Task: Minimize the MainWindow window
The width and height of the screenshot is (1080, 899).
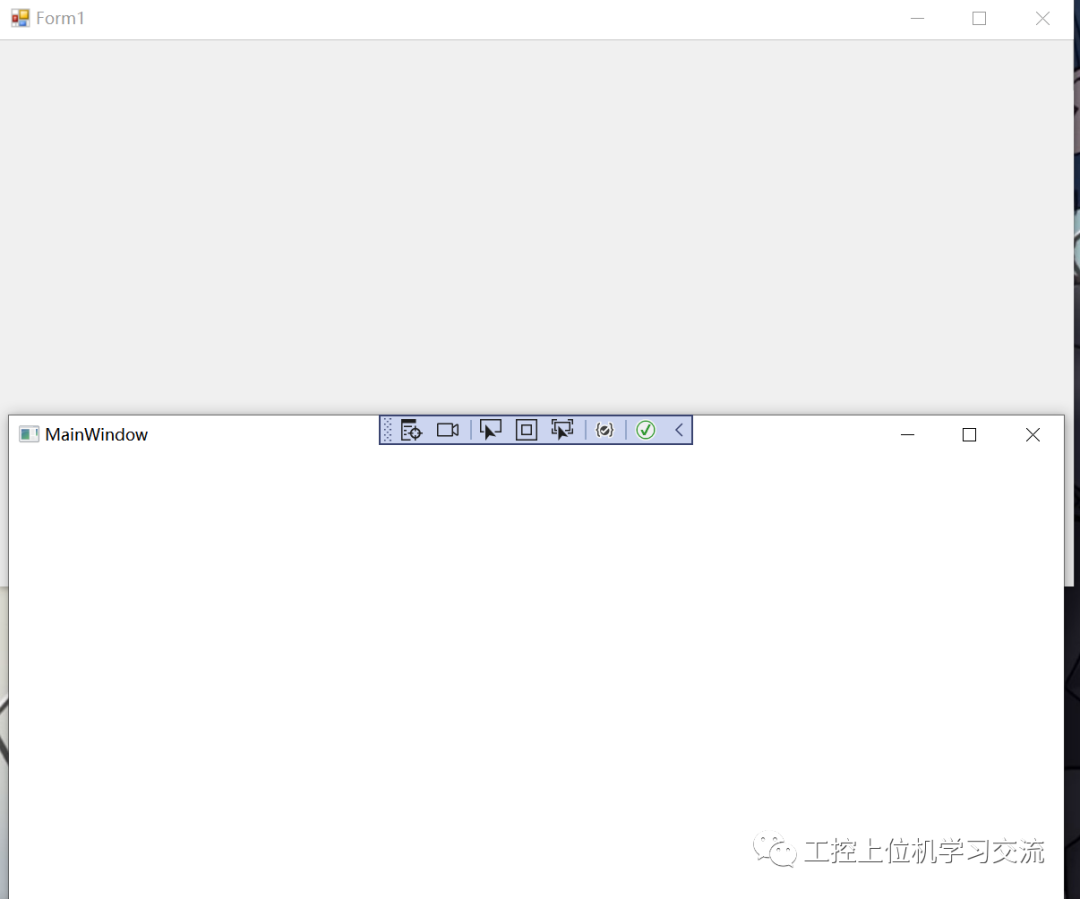Action: [907, 435]
